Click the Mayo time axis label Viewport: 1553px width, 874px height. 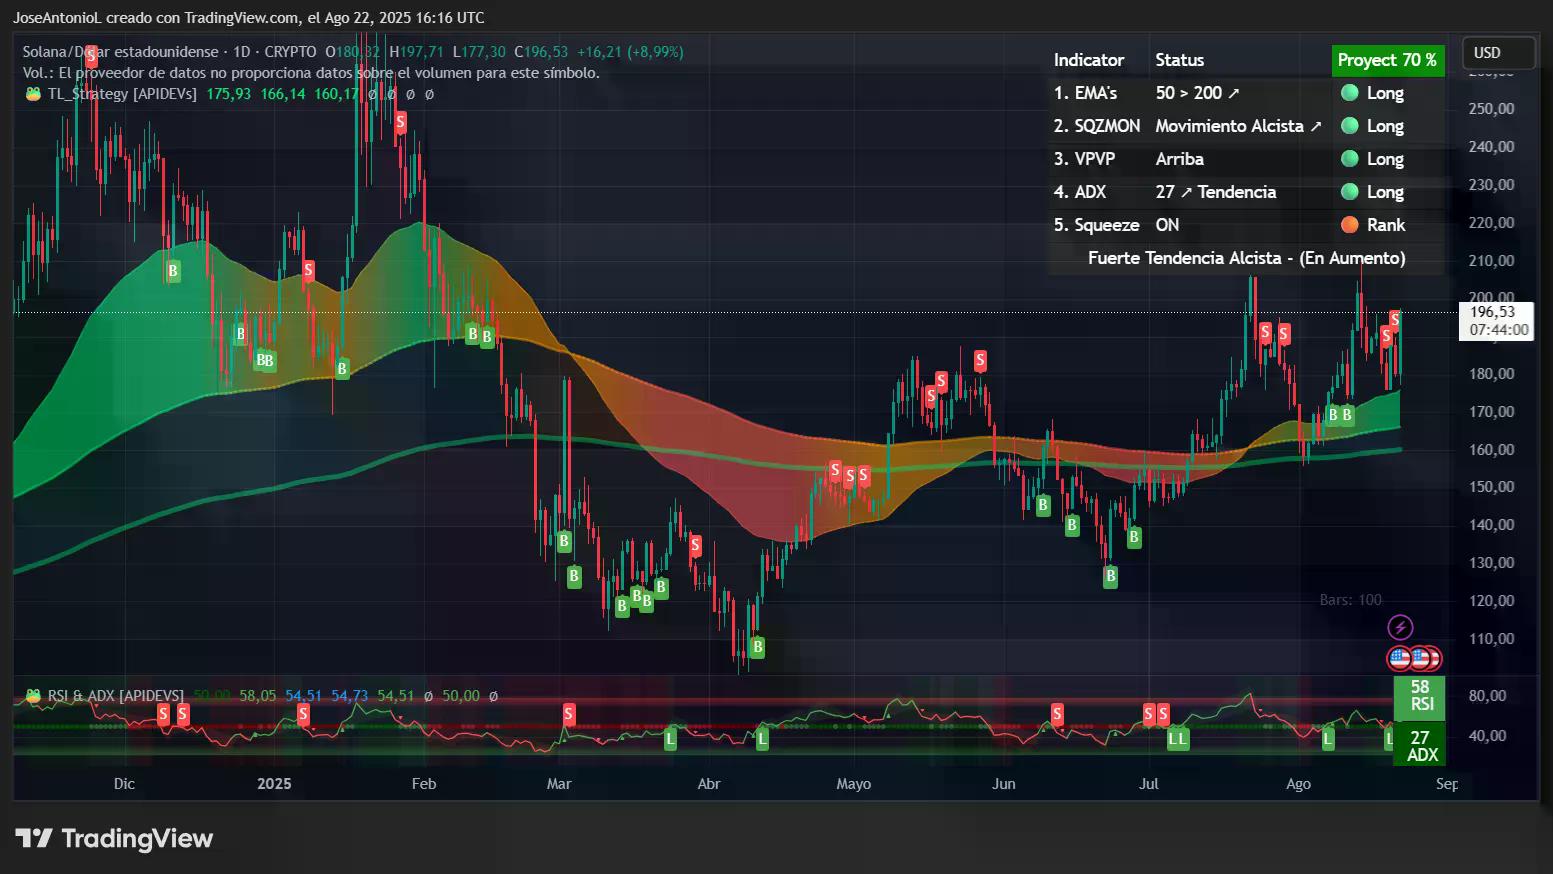click(x=854, y=784)
